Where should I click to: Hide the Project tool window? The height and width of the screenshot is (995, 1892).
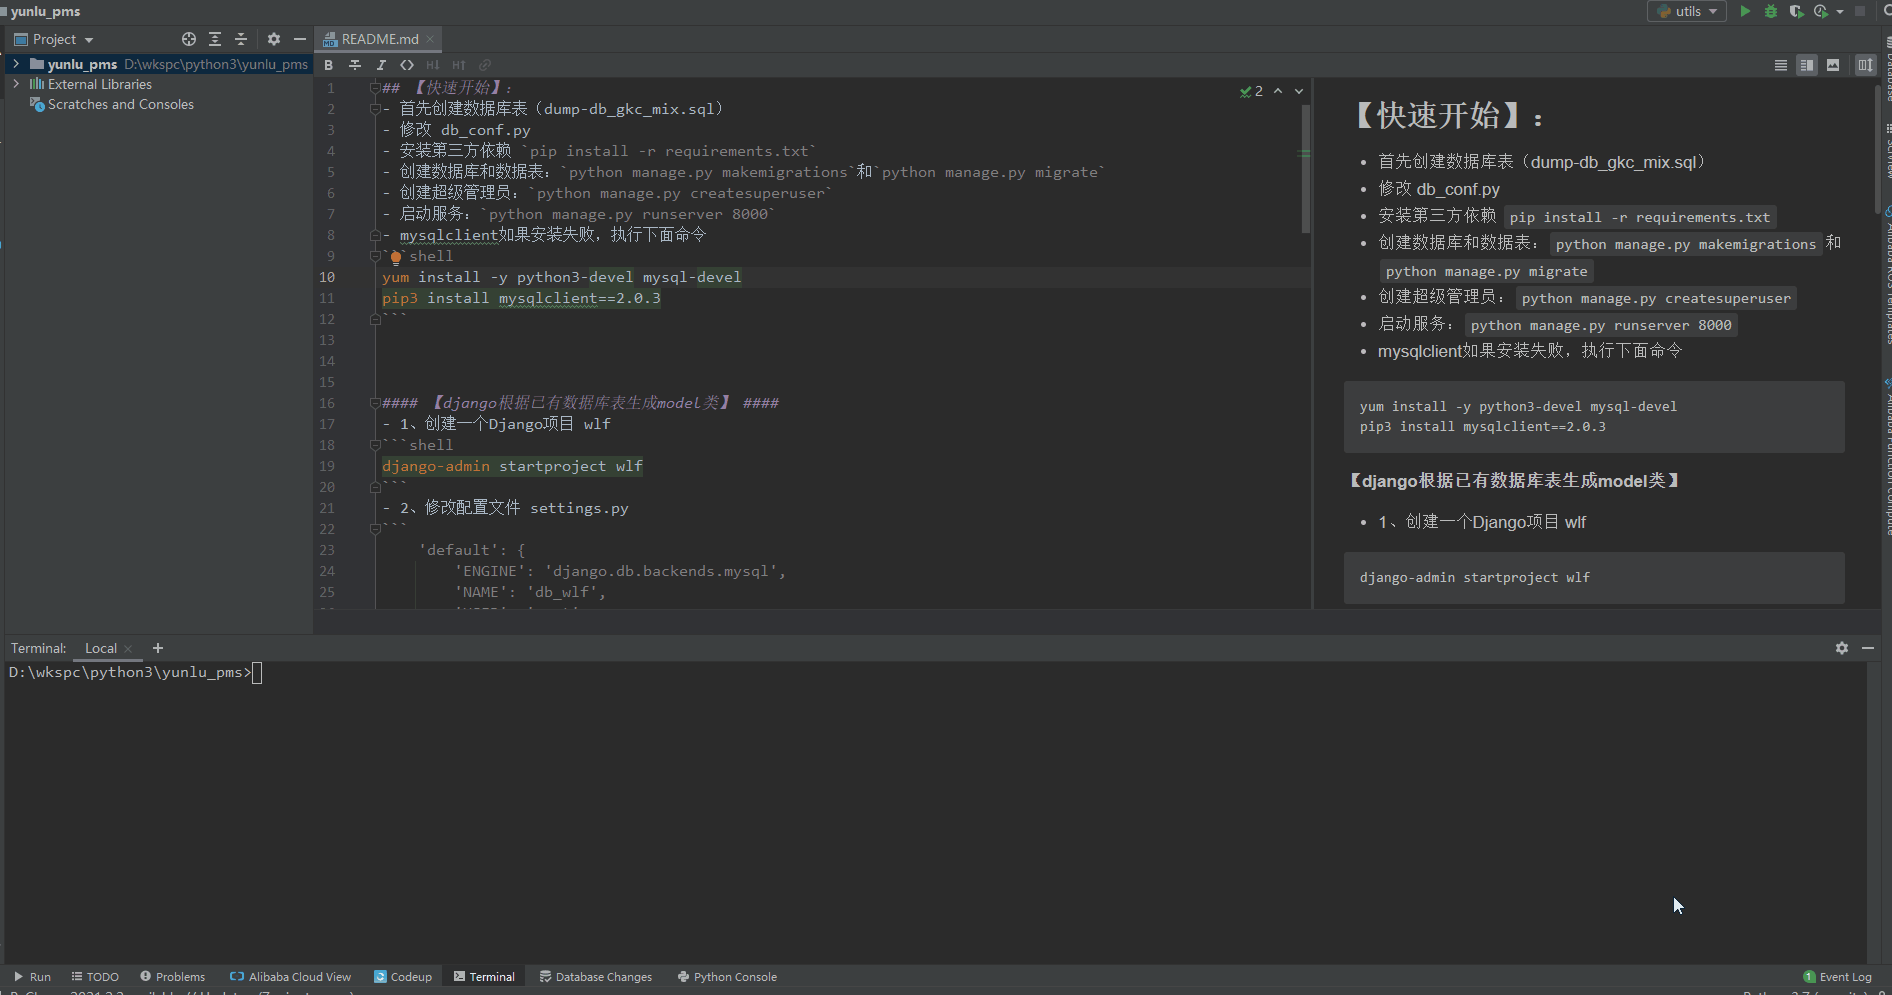300,39
